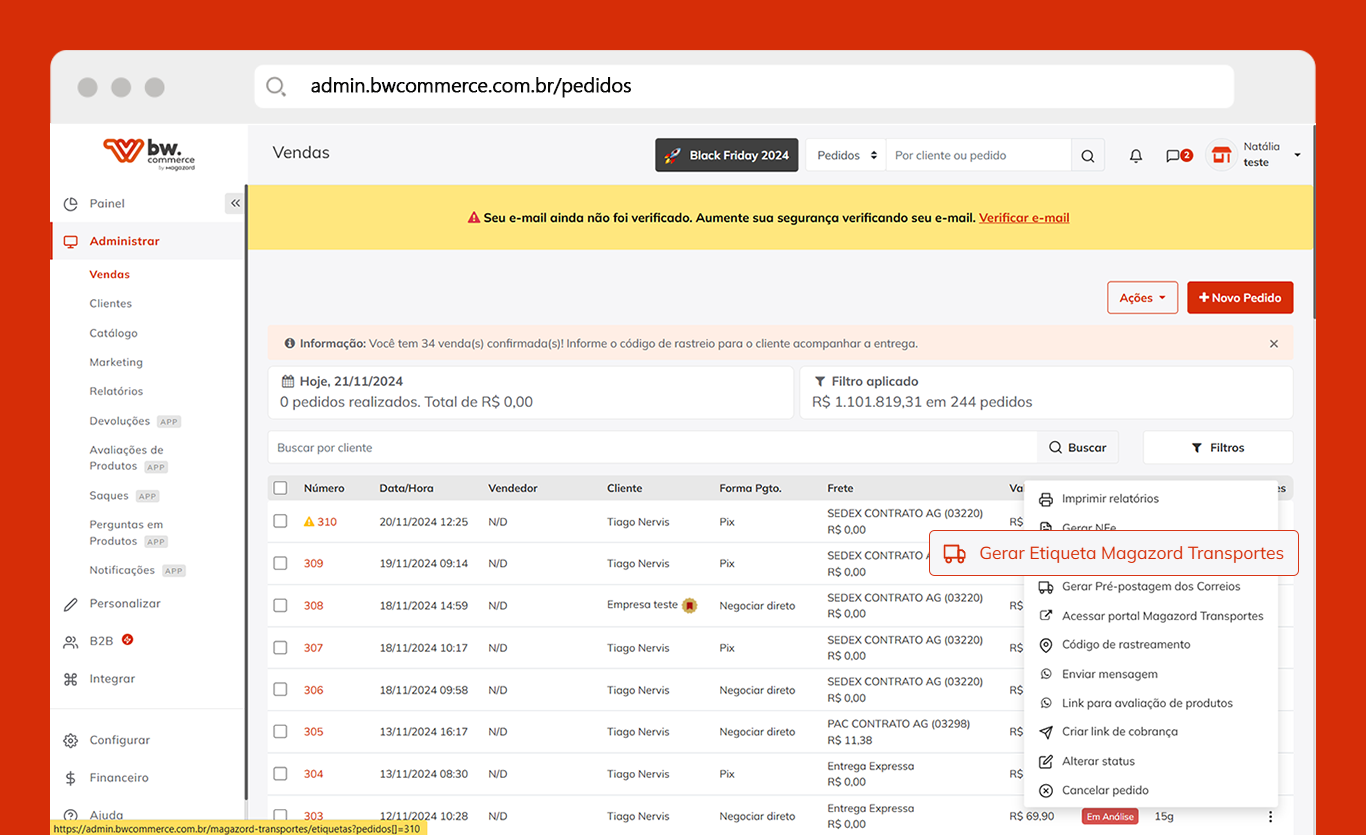Open Devoluções APP in sidebar
Image resolution: width=1366 pixels, height=835 pixels.
pos(135,421)
